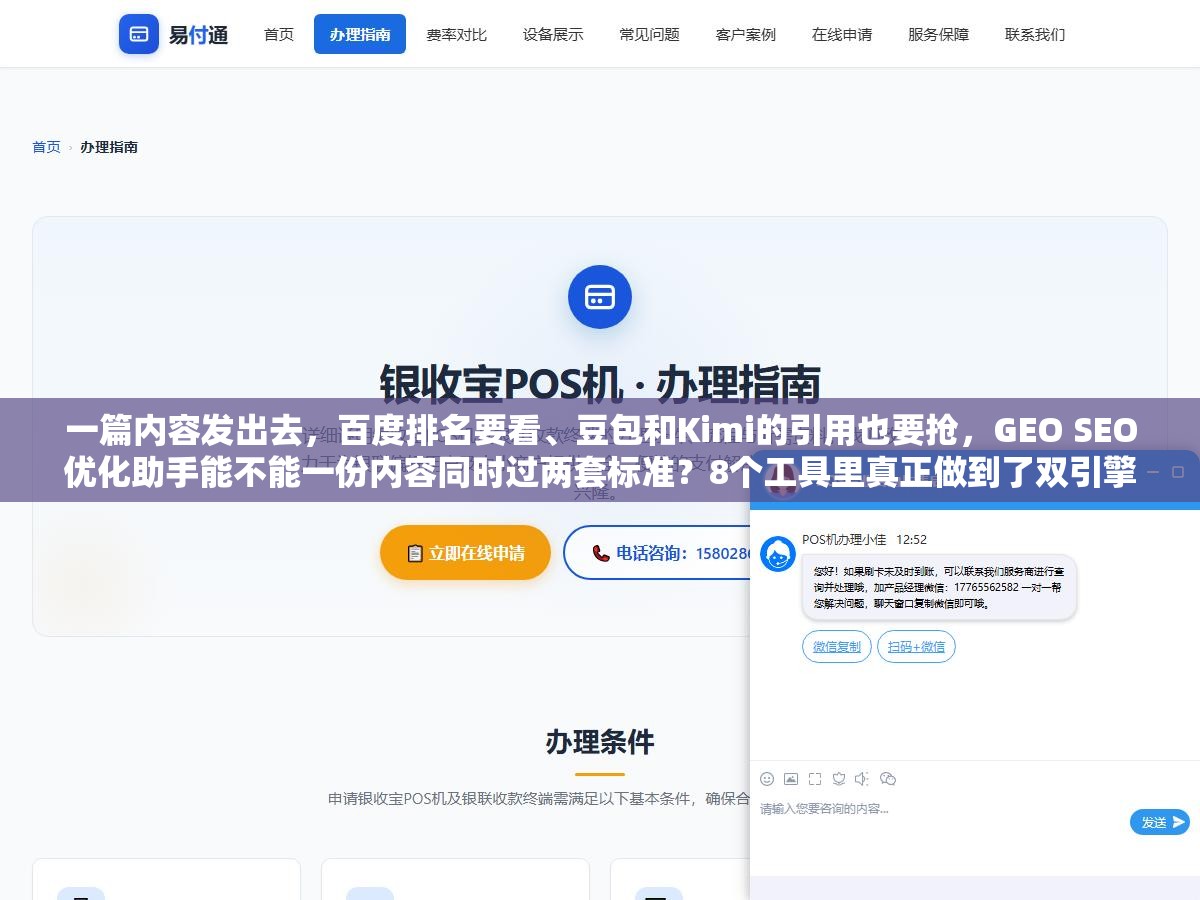Image resolution: width=1200 pixels, height=900 pixels.
Task: Click the blue card icon above the title
Action: tap(600, 297)
